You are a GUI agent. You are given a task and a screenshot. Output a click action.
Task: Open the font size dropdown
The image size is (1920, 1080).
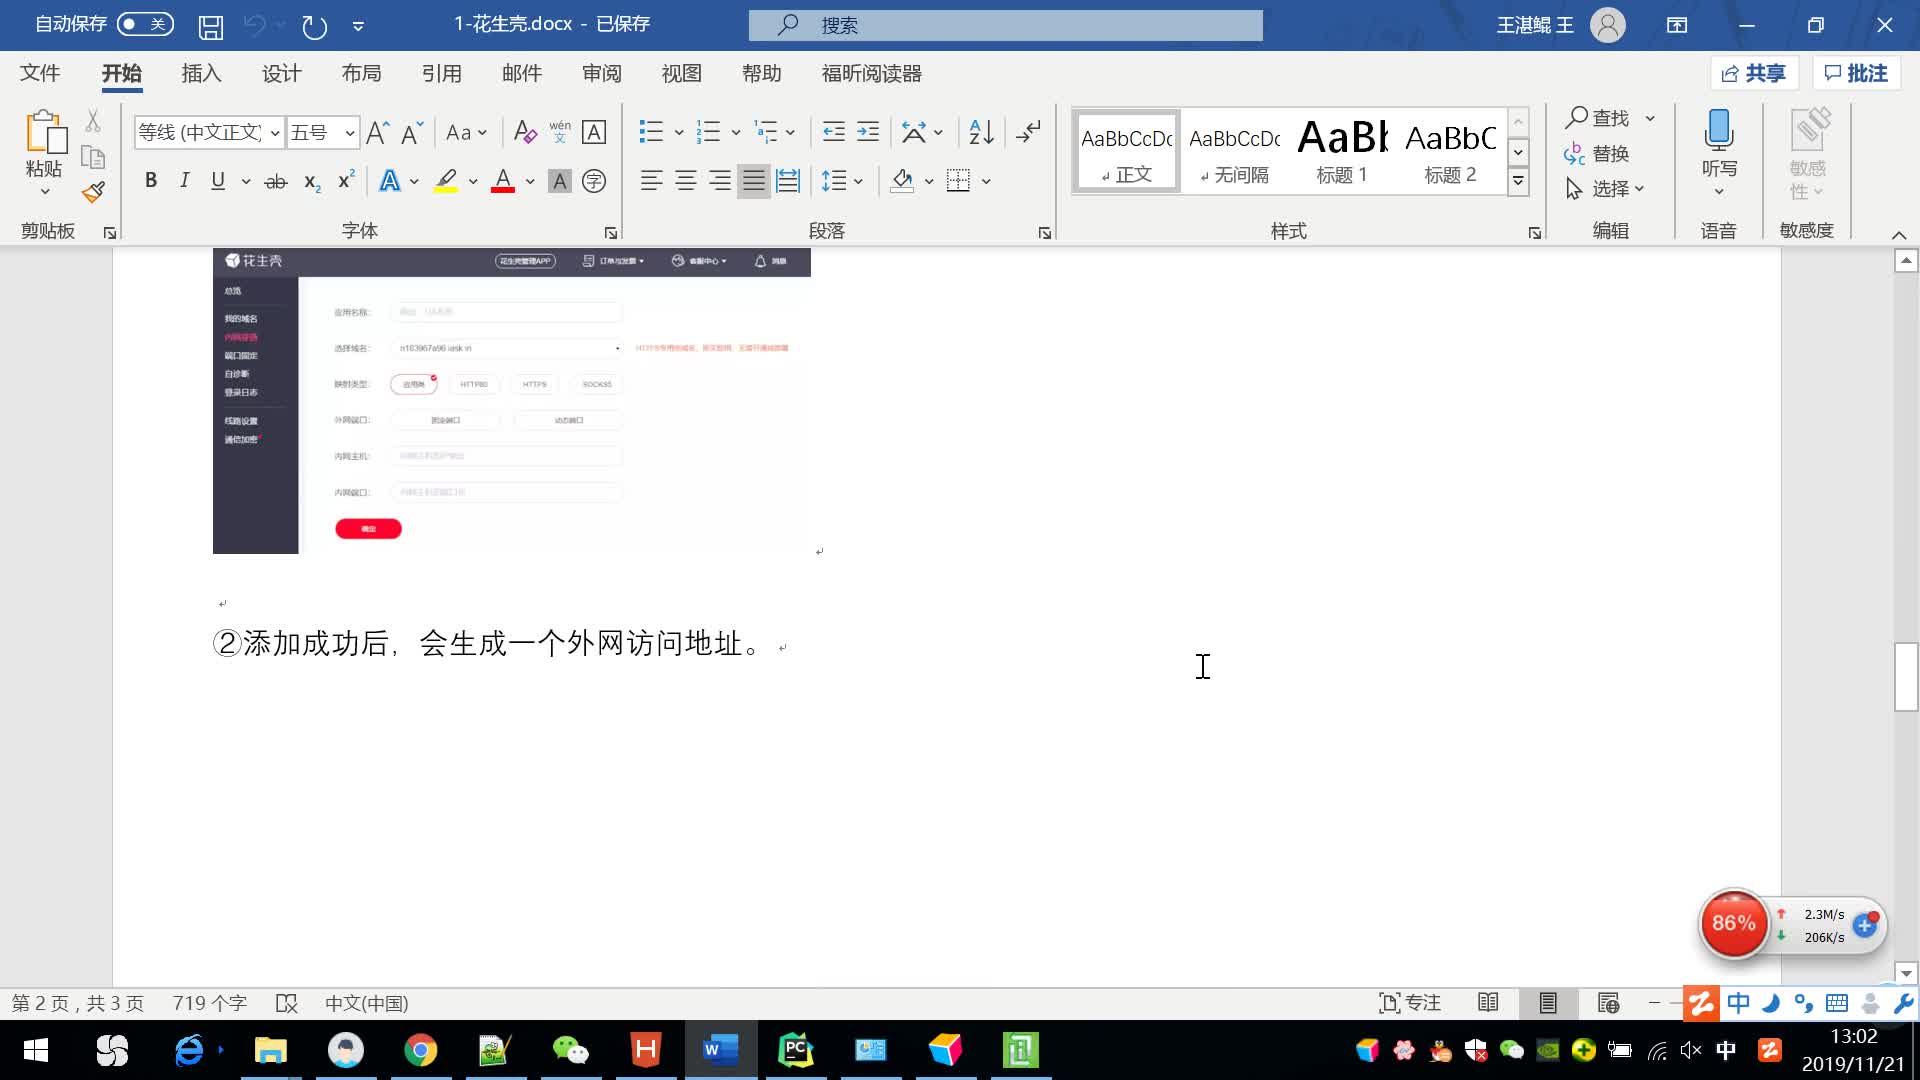[x=349, y=133]
